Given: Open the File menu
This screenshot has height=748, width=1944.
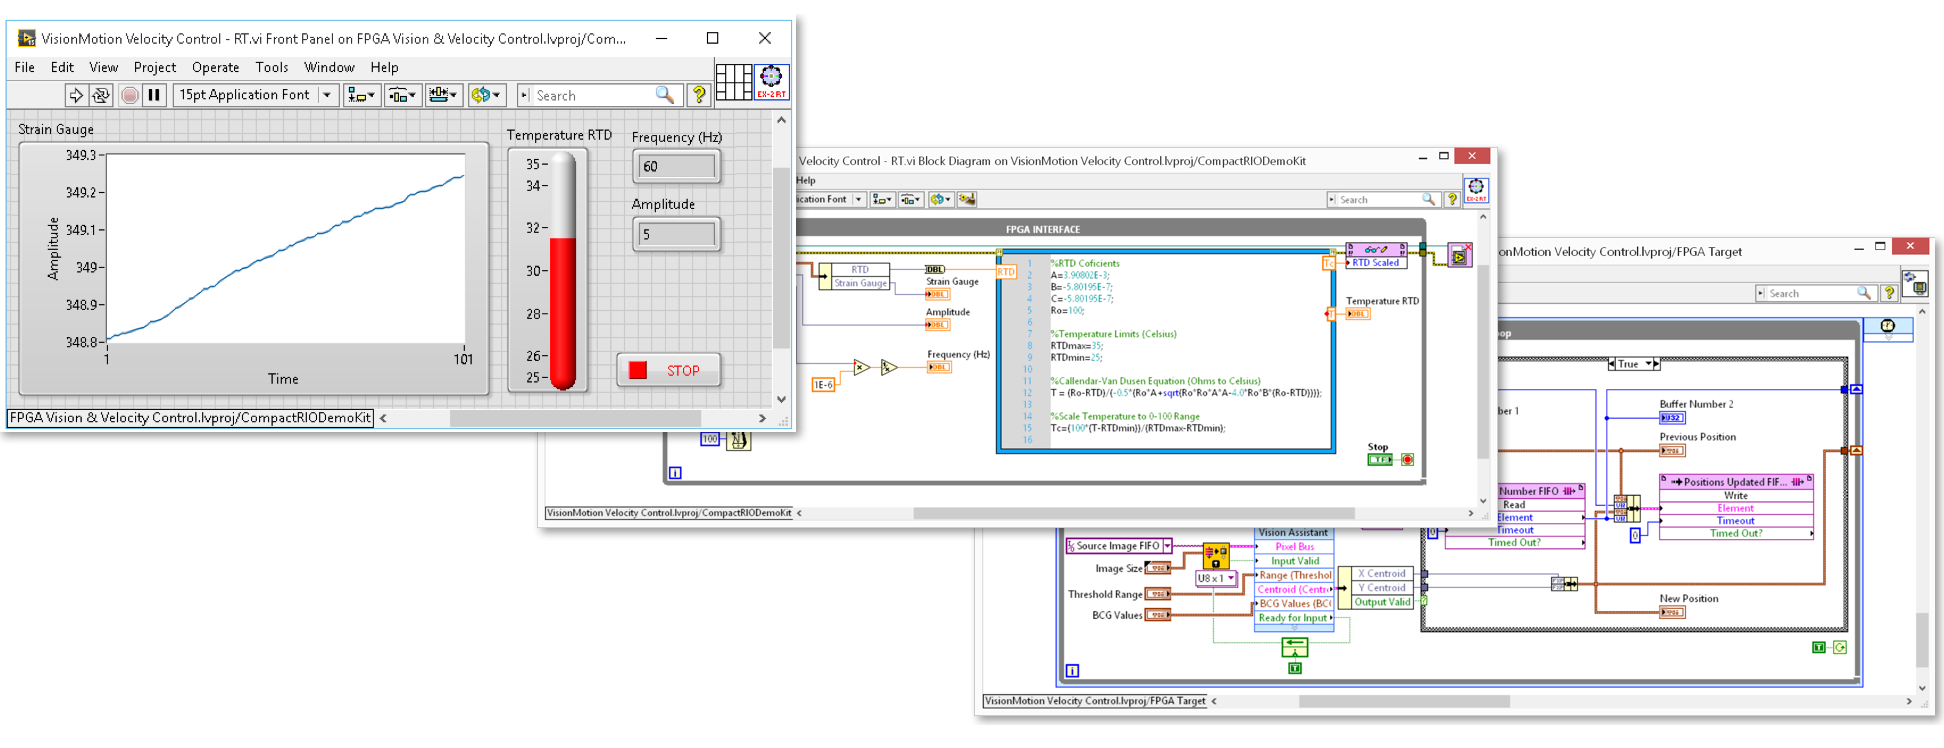Looking at the screenshot, I should coord(25,67).
